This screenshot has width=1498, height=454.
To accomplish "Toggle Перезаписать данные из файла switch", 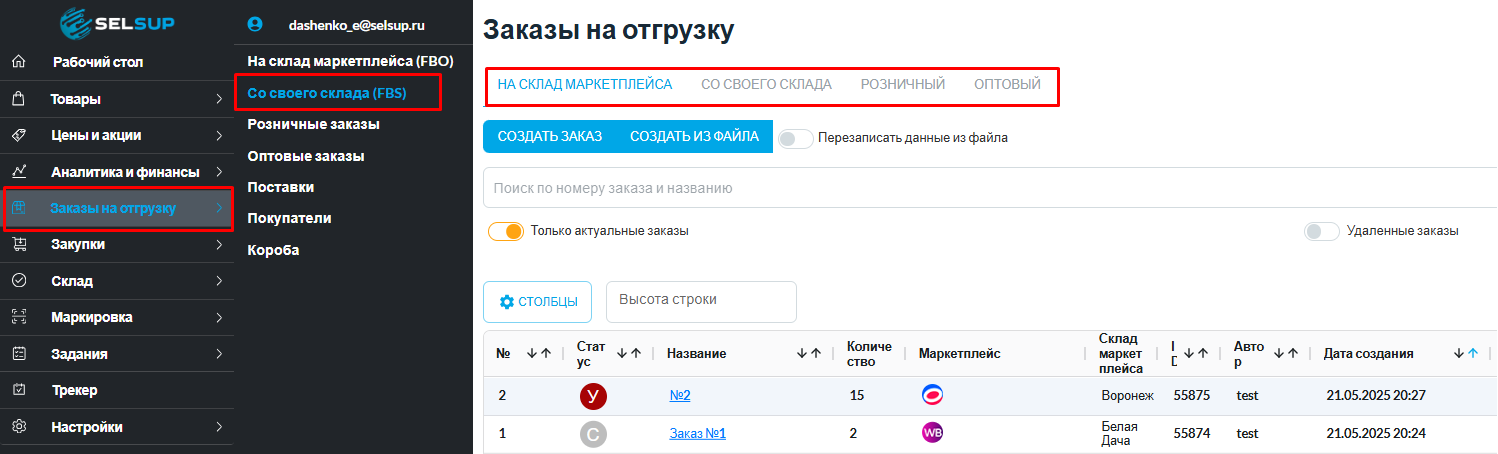I will click(795, 138).
